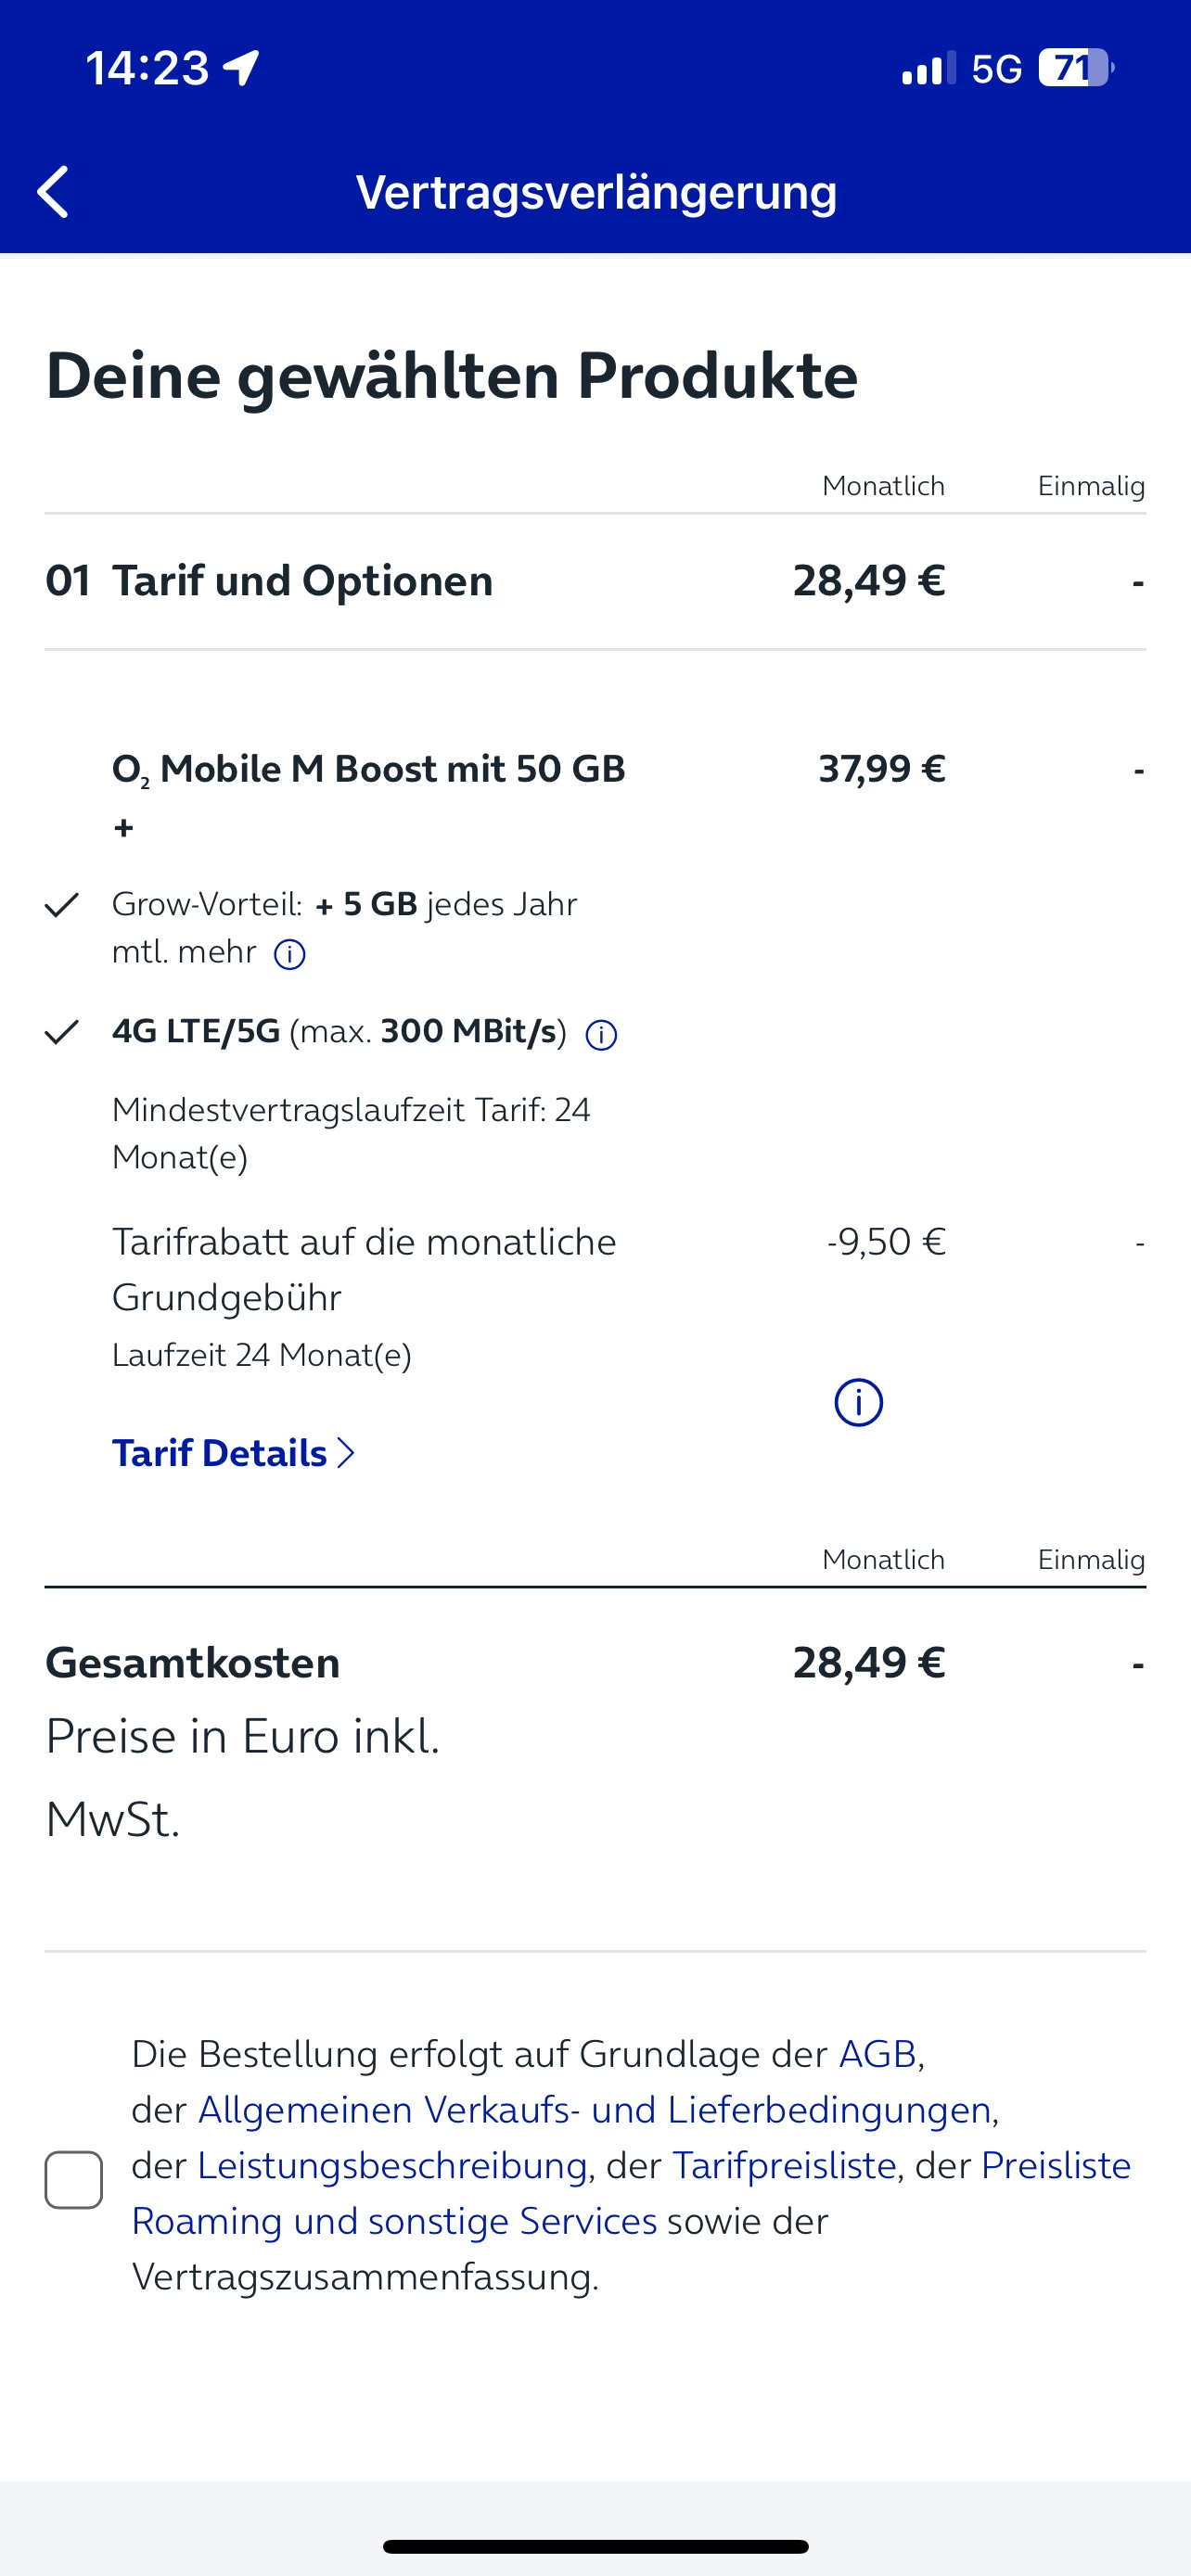Tap the home indicator bar at bottom
Viewport: 1191px width, 2576px height.
(x=595, y=2546)
